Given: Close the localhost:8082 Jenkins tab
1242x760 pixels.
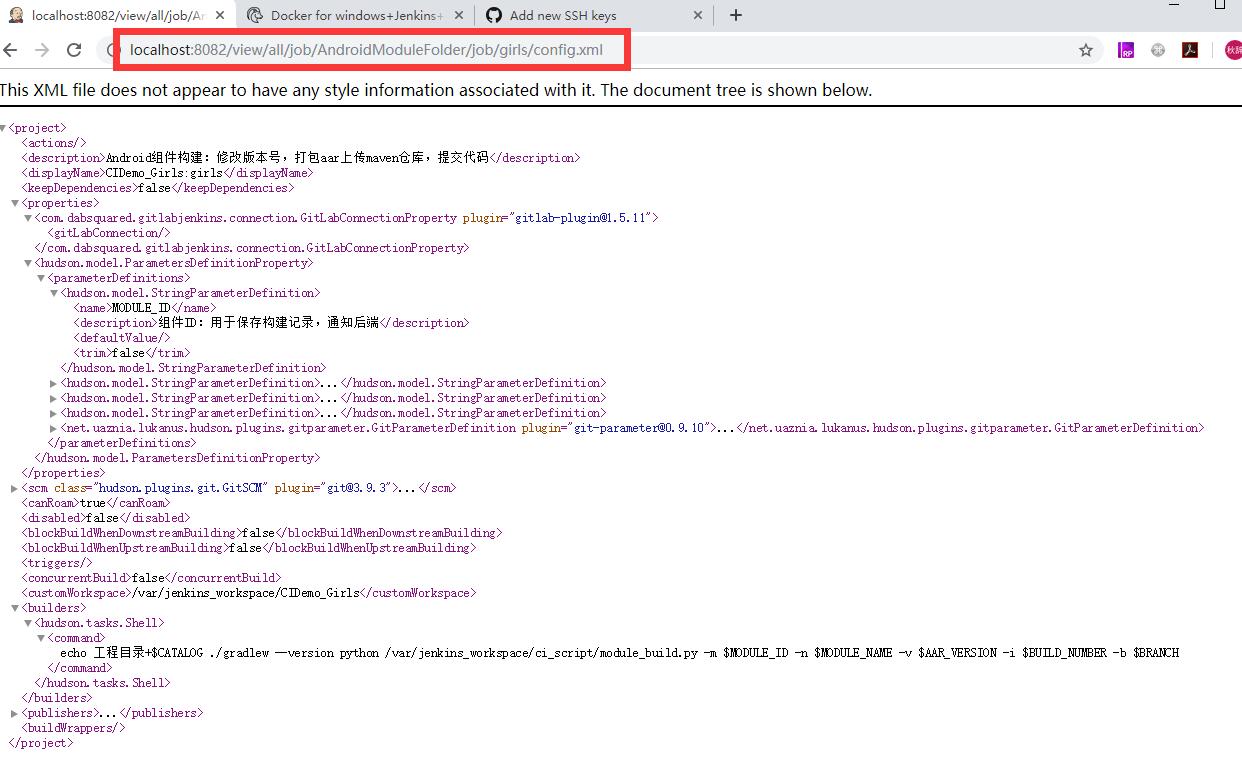Looking at the screenshot, I should click(220, 15).
